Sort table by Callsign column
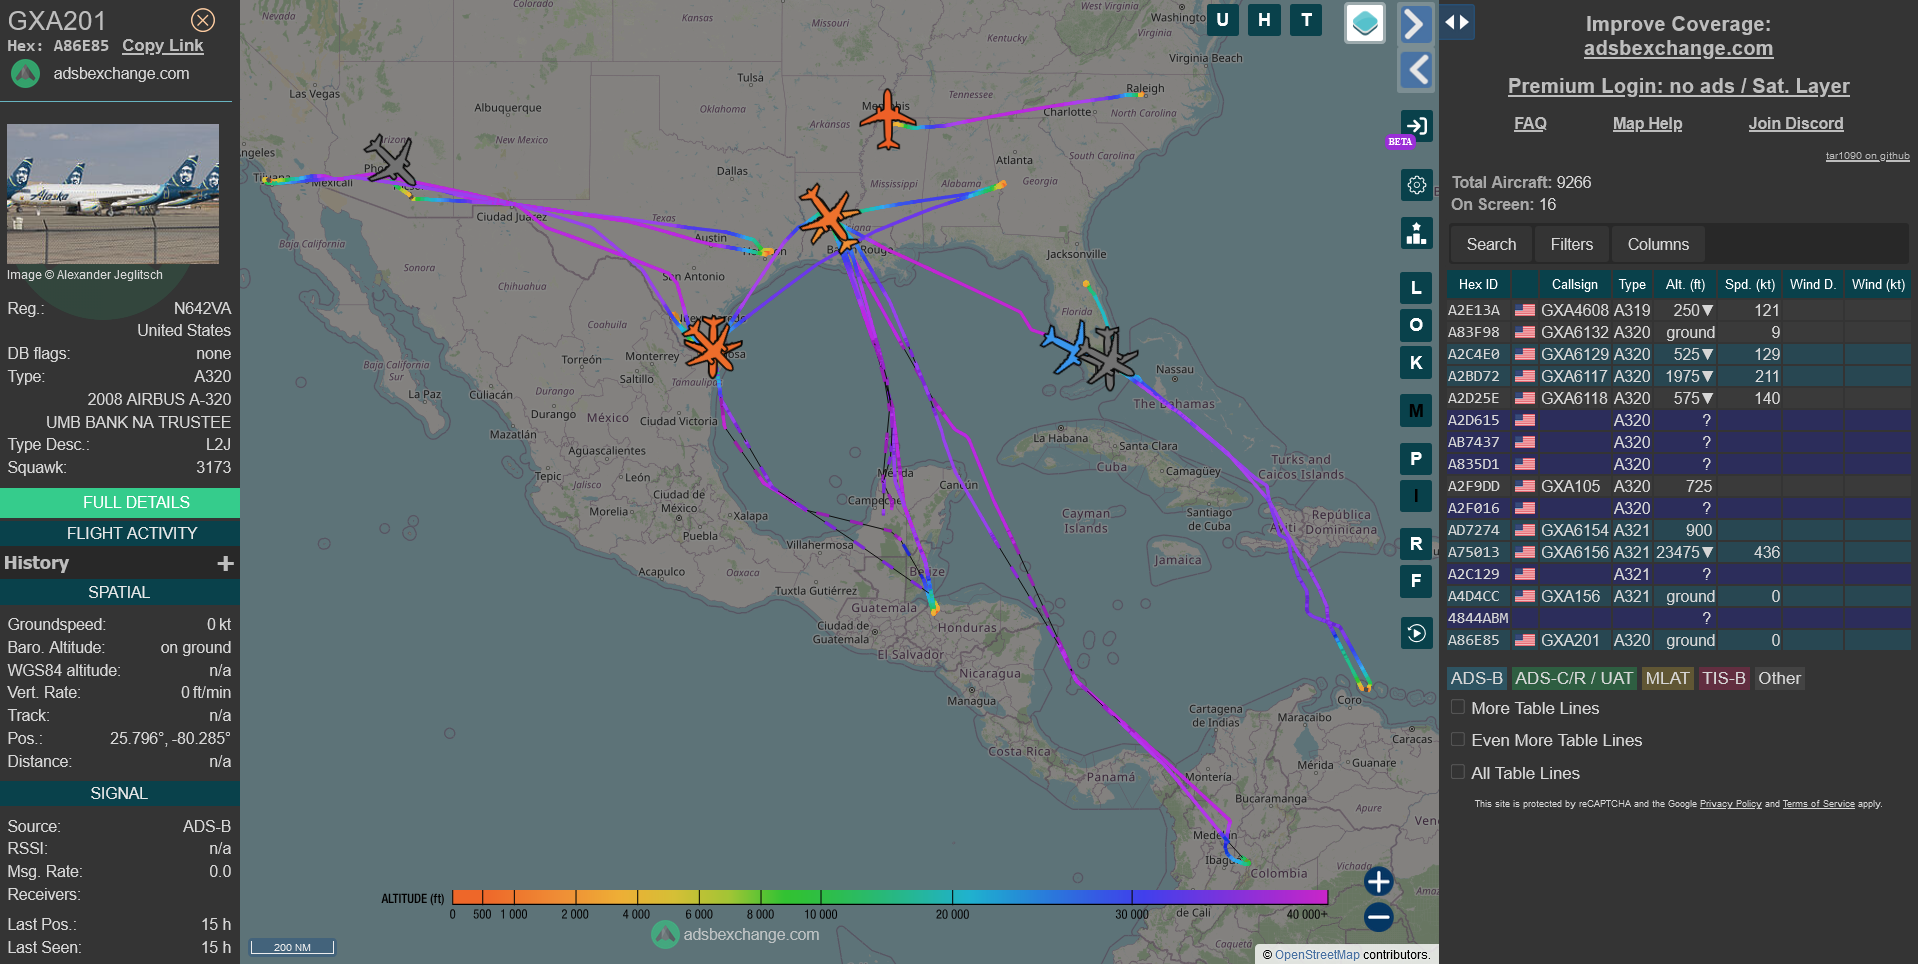This screenshot has width=1918, height=964. pyautogui.click(x=1574, y=285)
